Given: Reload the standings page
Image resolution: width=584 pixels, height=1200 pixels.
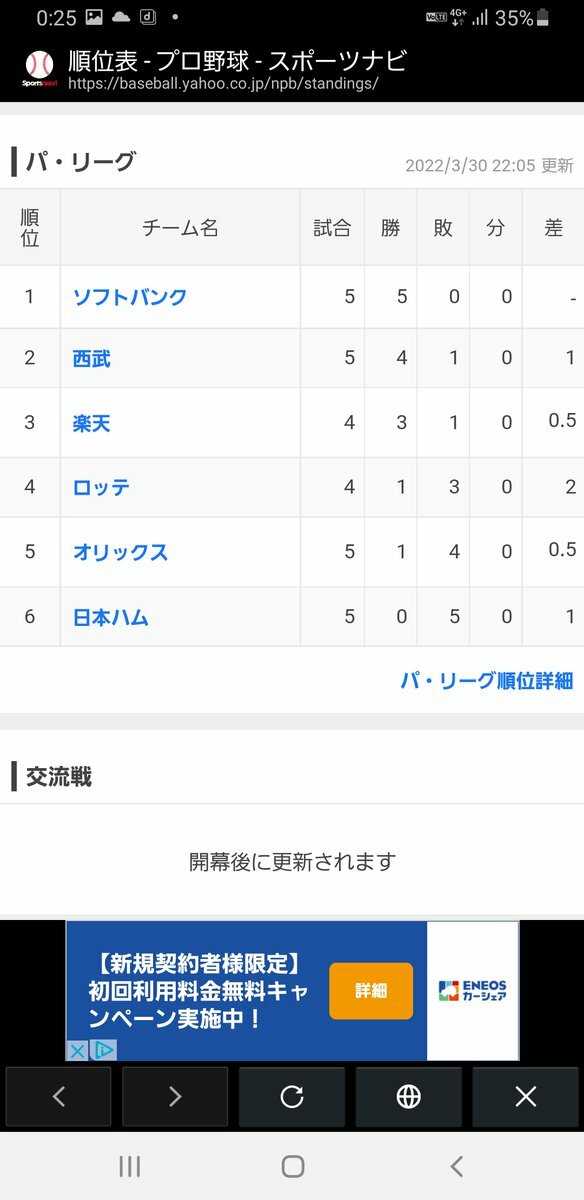Looking at the screenshot, I should click(292, 1097).
